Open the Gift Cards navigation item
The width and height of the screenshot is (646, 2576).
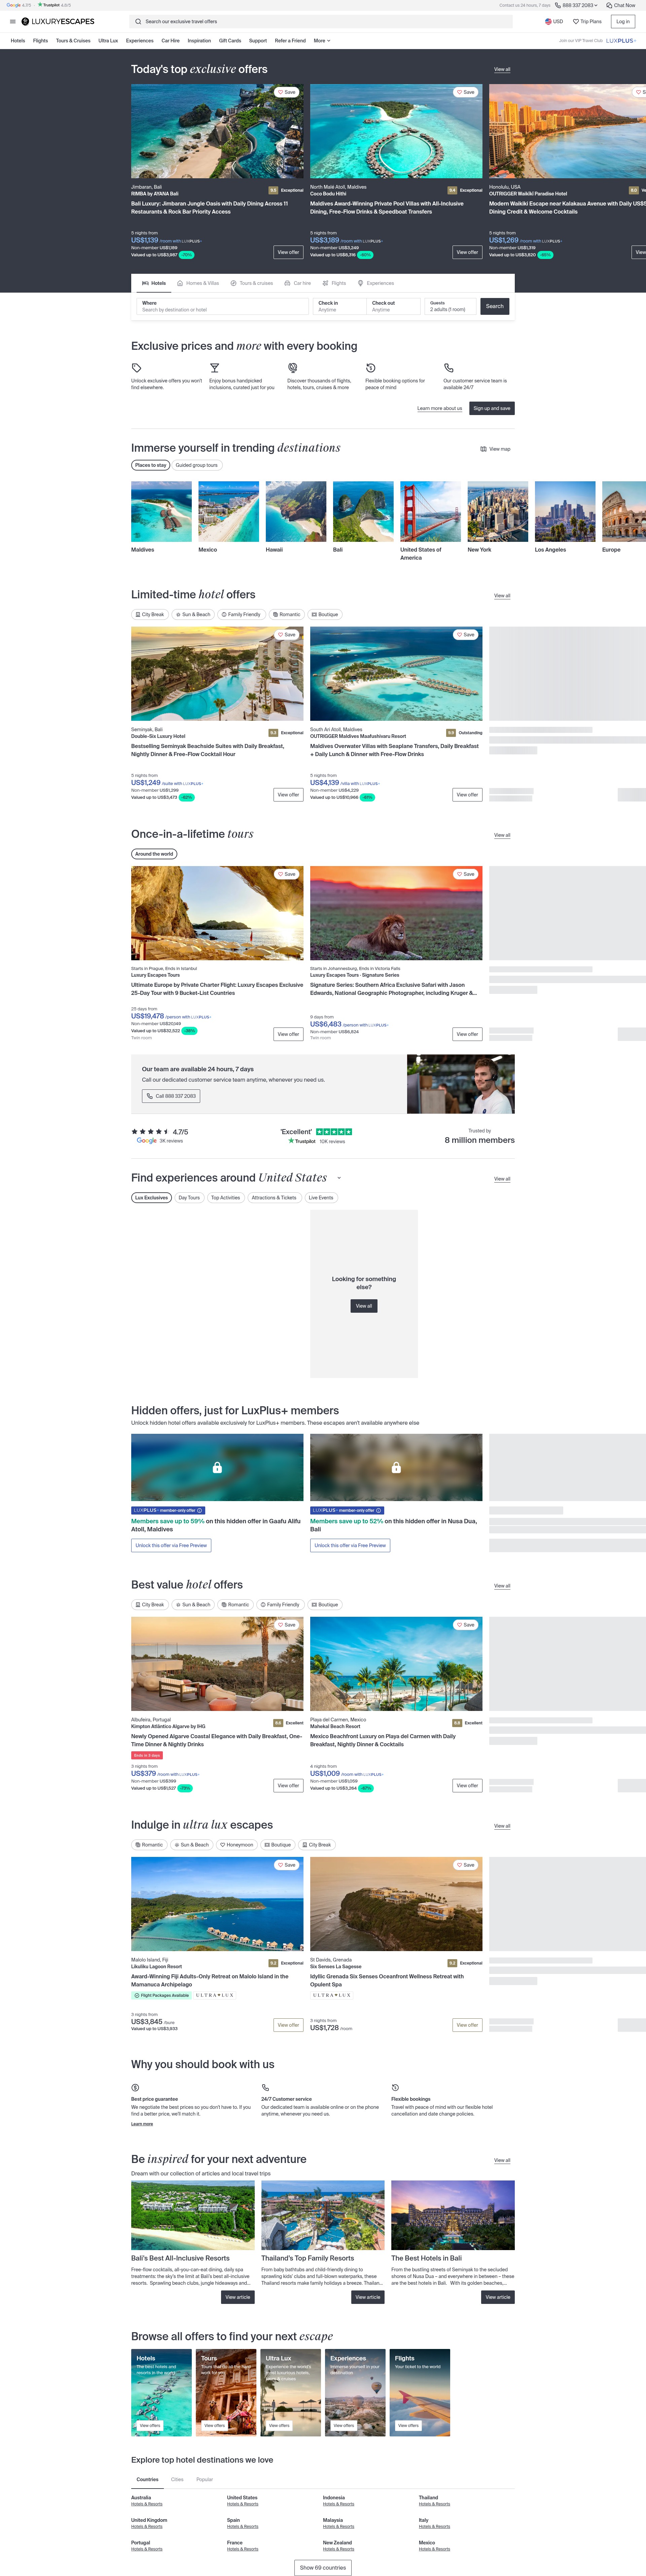230,41
